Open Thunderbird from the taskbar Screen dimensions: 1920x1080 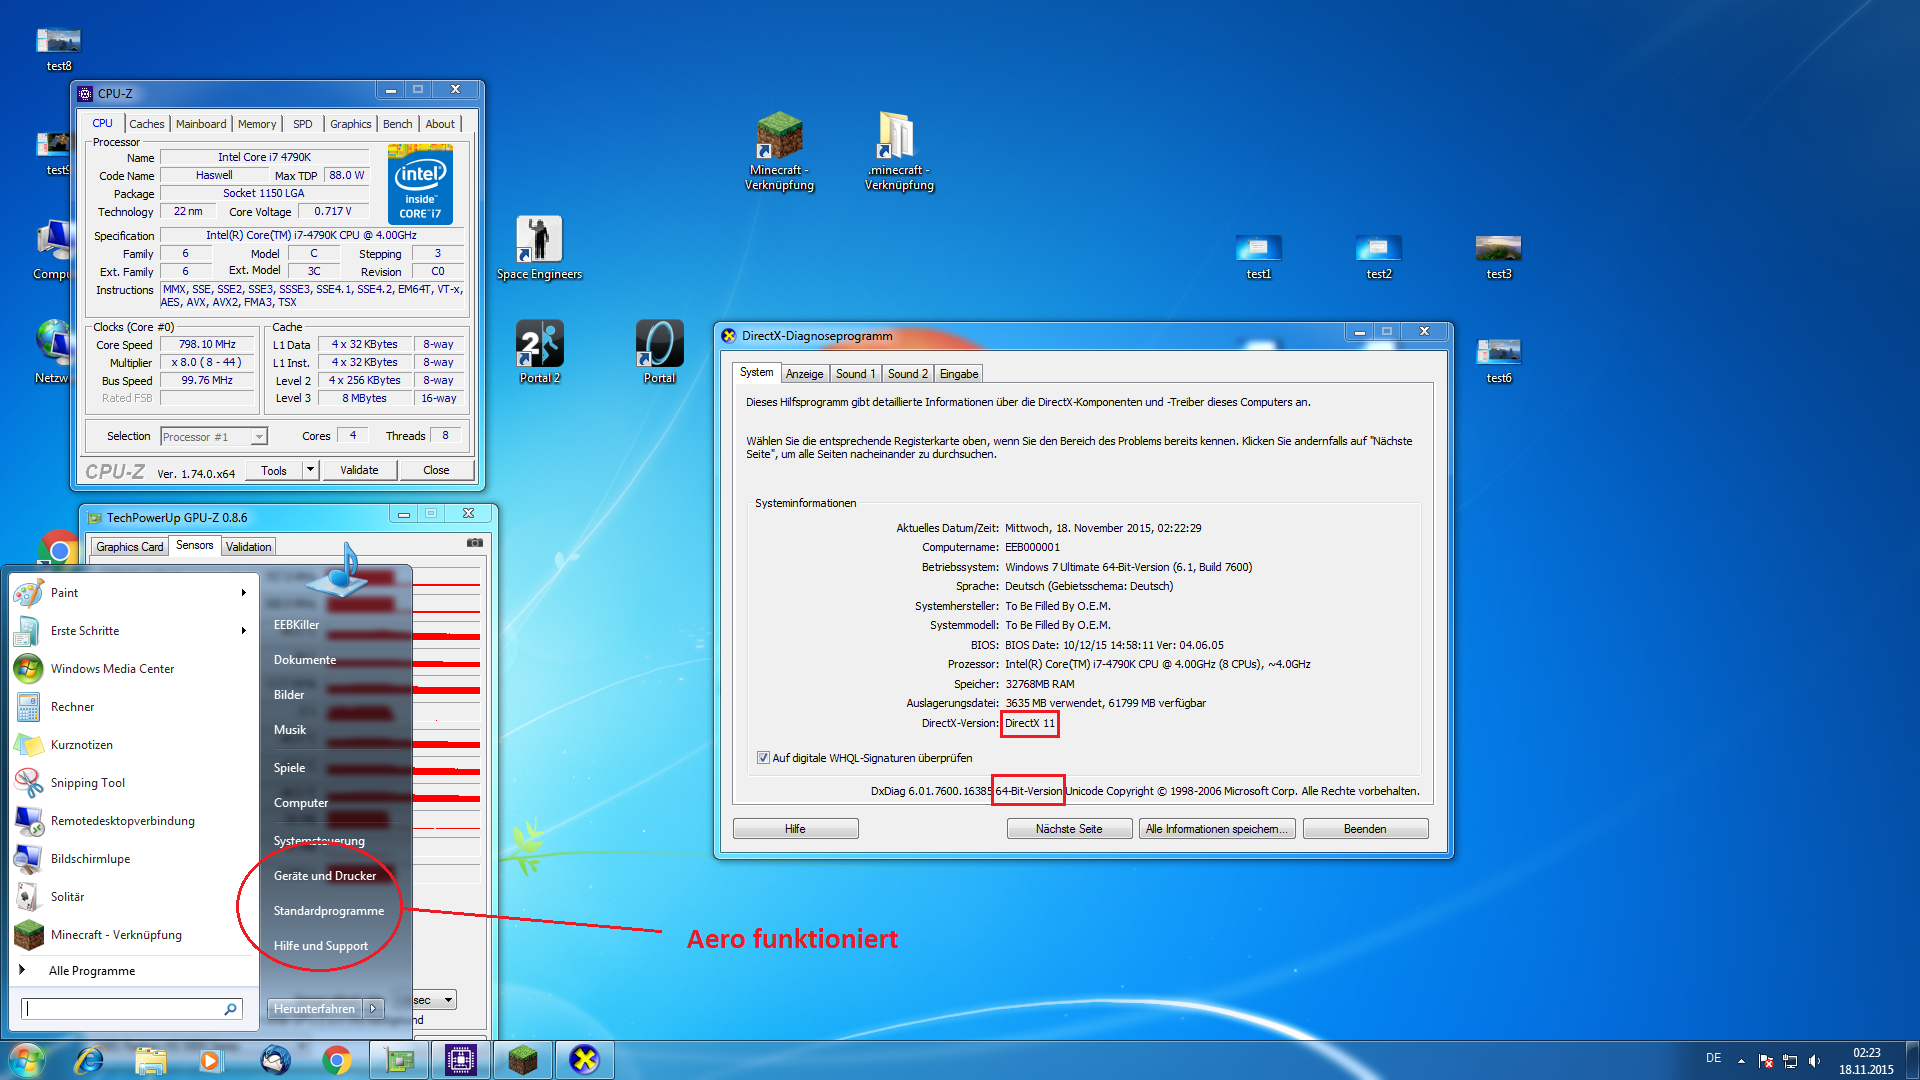click(x=275, y=1060)
